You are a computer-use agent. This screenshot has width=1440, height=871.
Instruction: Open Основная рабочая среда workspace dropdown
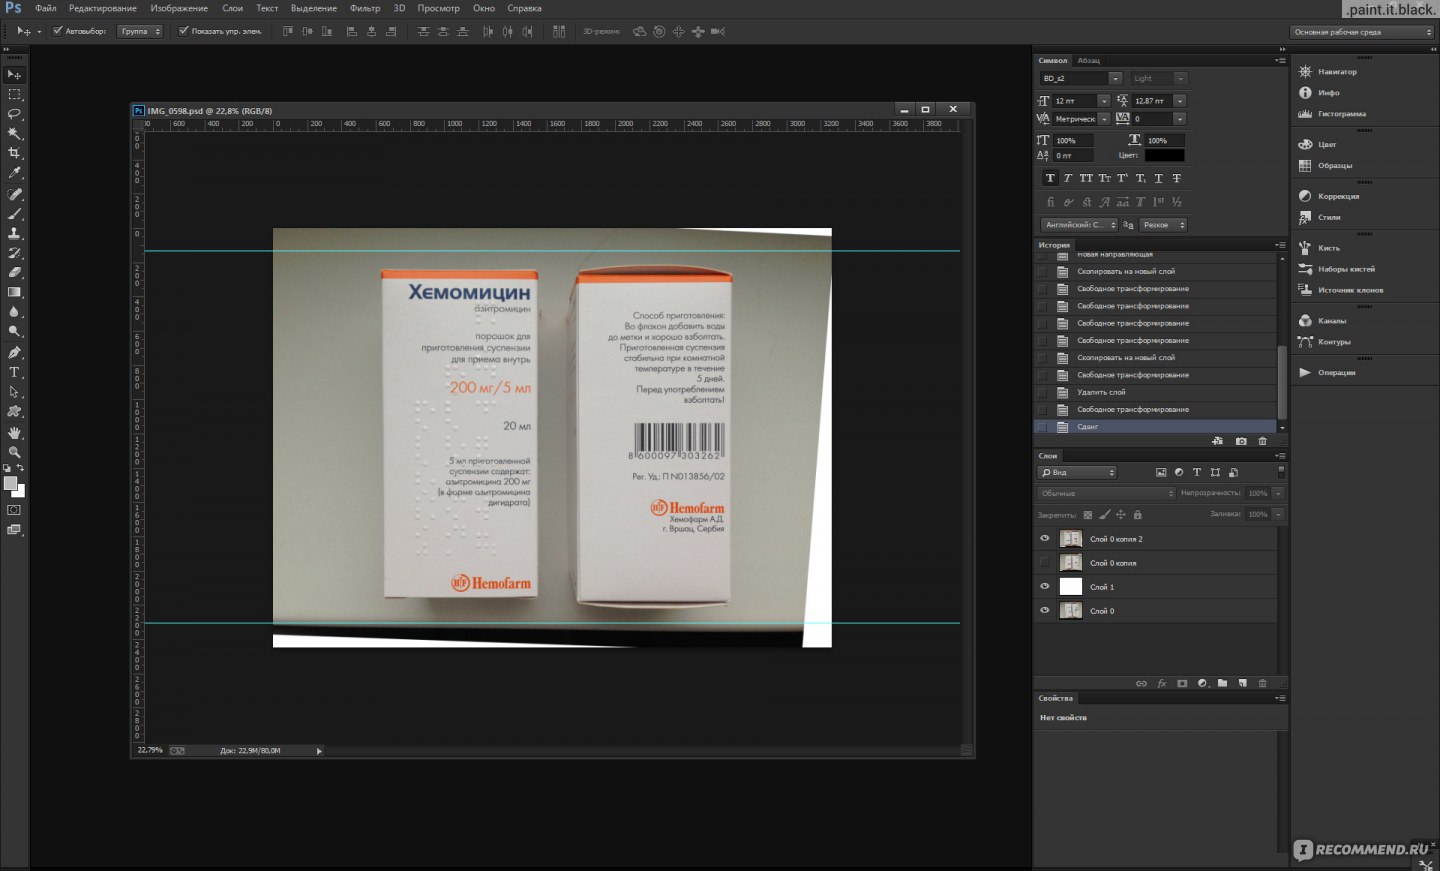1361,32
